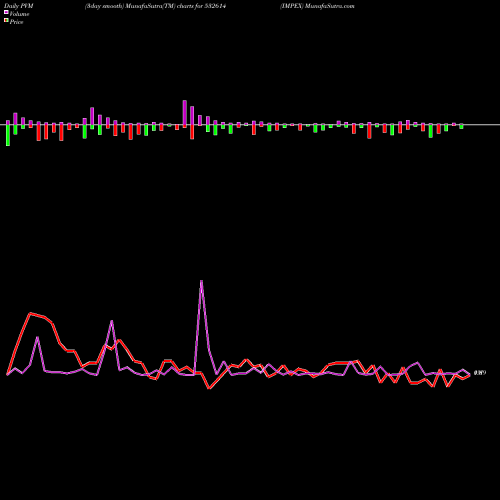Click the '(3day smooth) MunafaSutra(TM) charts' heading
500x500 pixels.
[156, 6]
